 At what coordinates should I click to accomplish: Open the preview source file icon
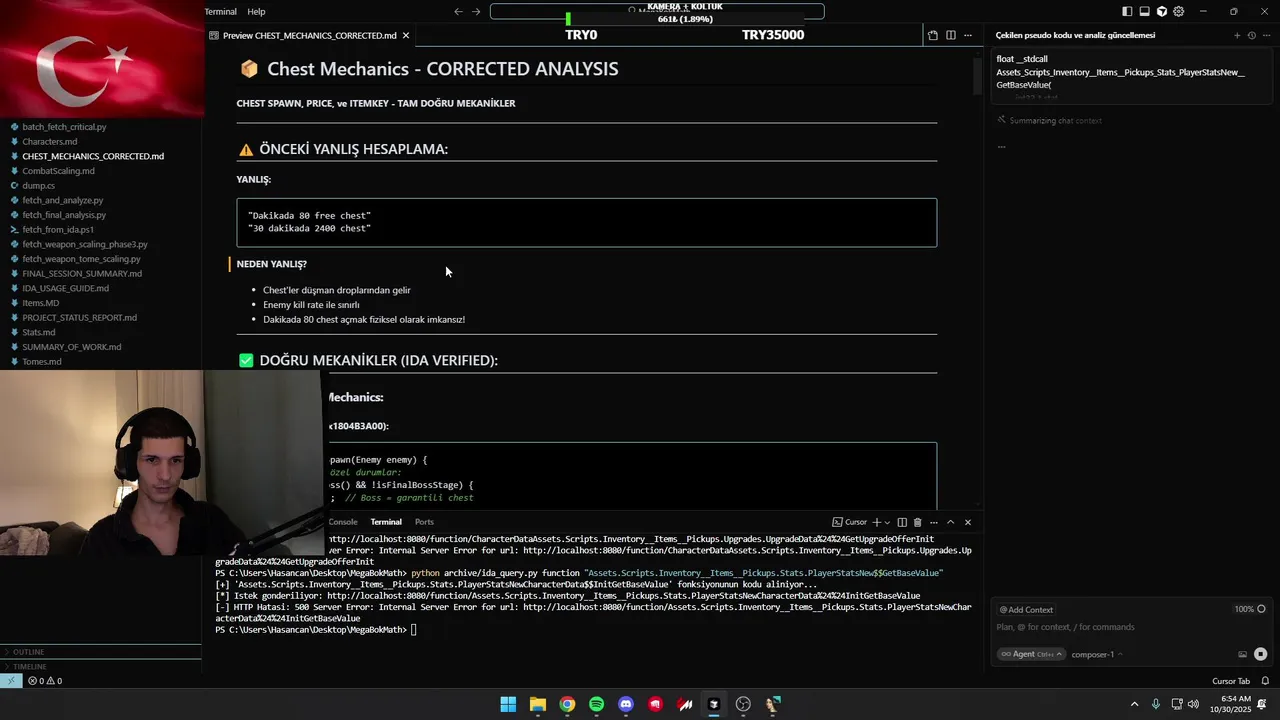(933, 35)
